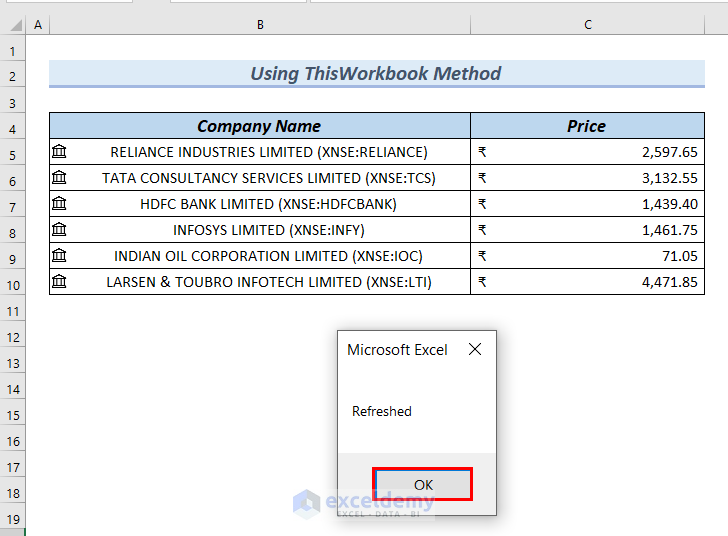
Task: Select HDFC BANK LIMITED (XNSE:HDFCBANK) cell
Action: point(260,204)
